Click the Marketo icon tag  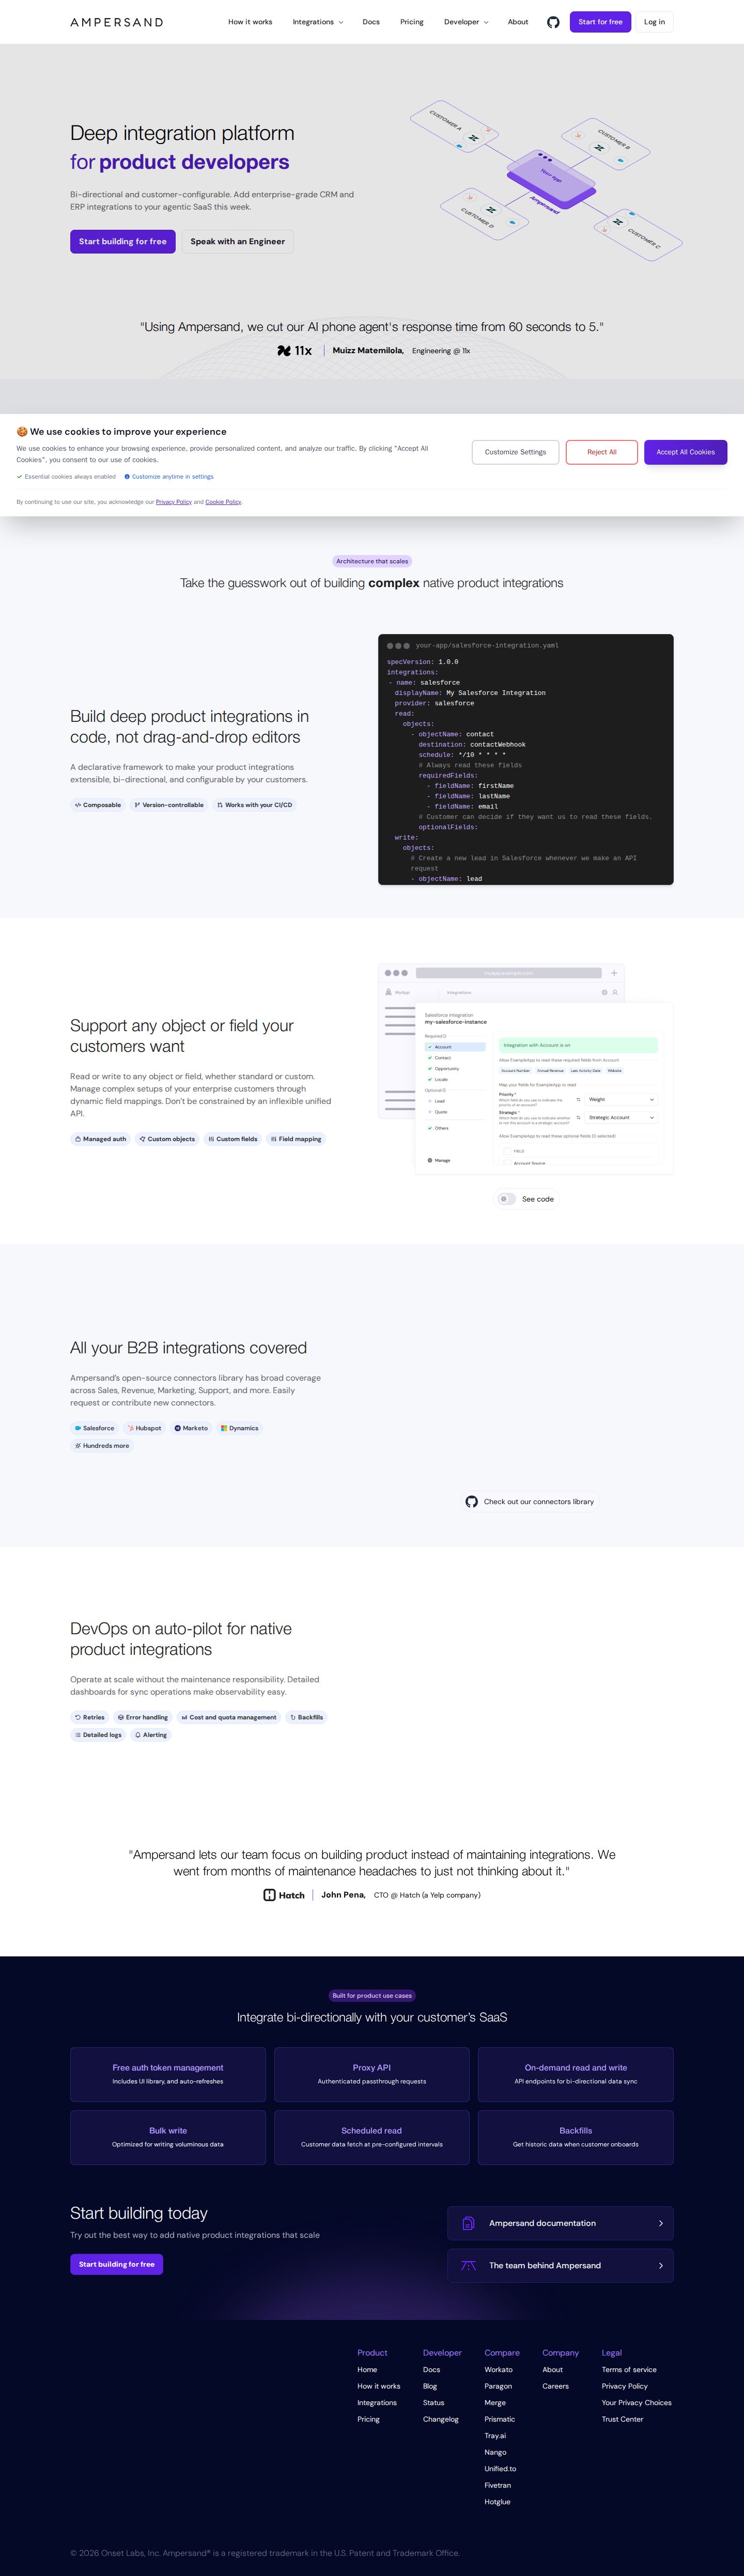(178, 1428)
